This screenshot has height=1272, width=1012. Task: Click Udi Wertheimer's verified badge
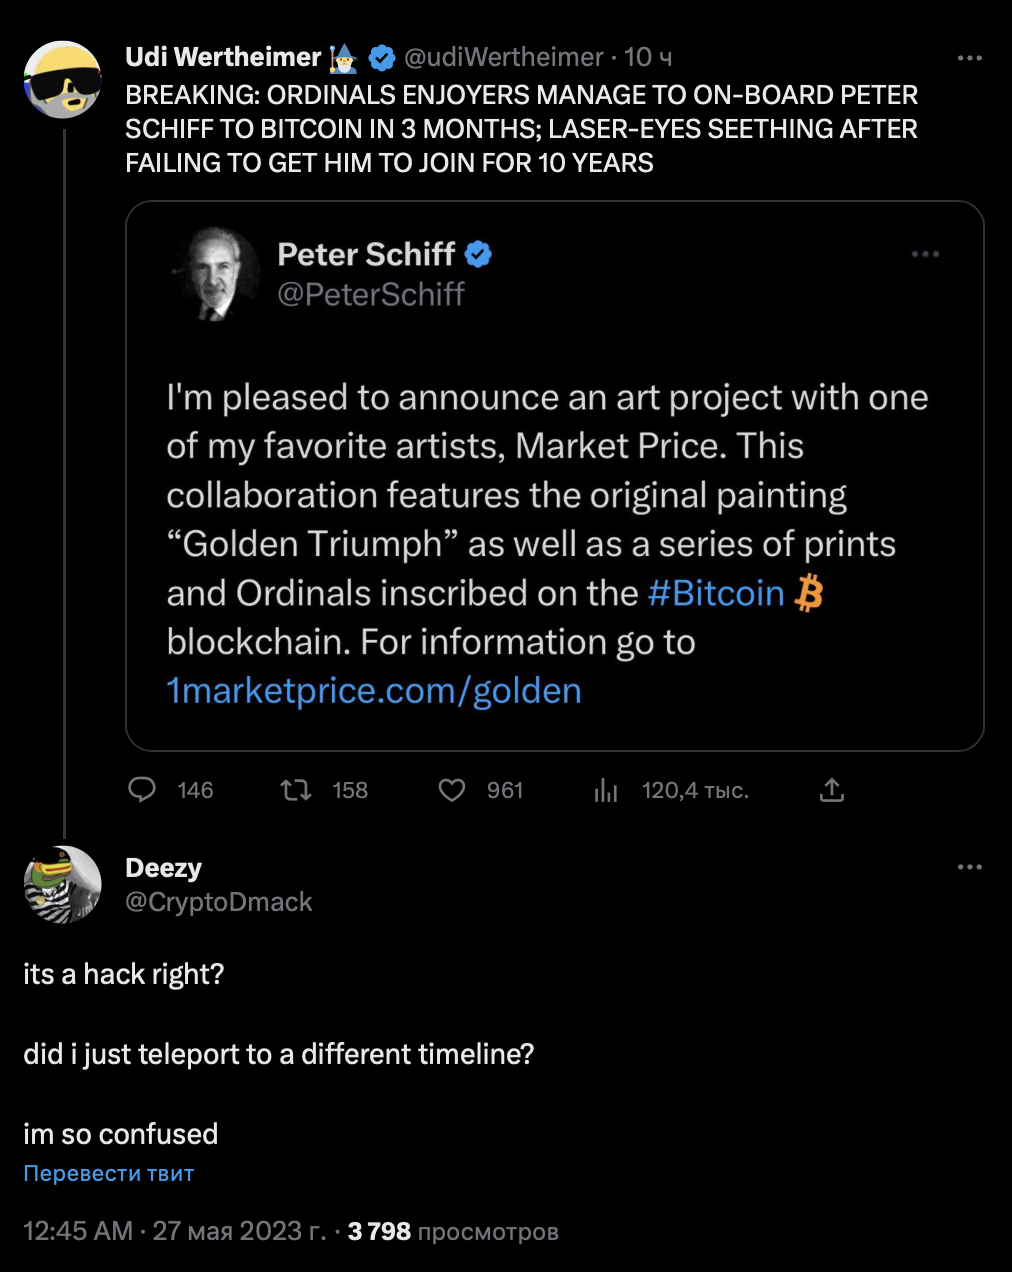382,58
